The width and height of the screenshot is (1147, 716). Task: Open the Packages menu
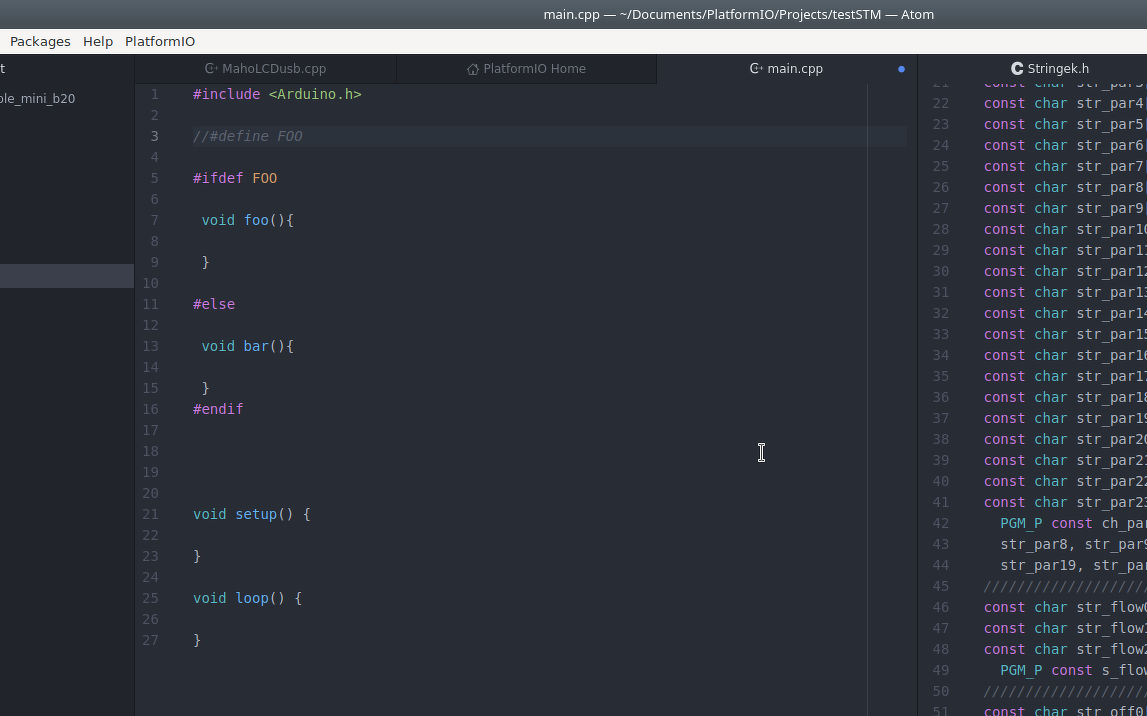pos(40,41)
